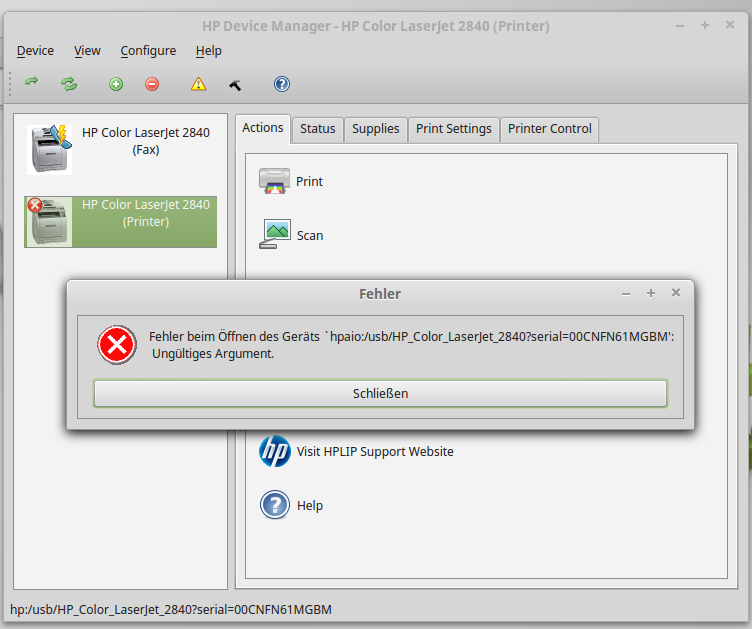
Task: Switch to the Actions tab
Action: (263, 128)
